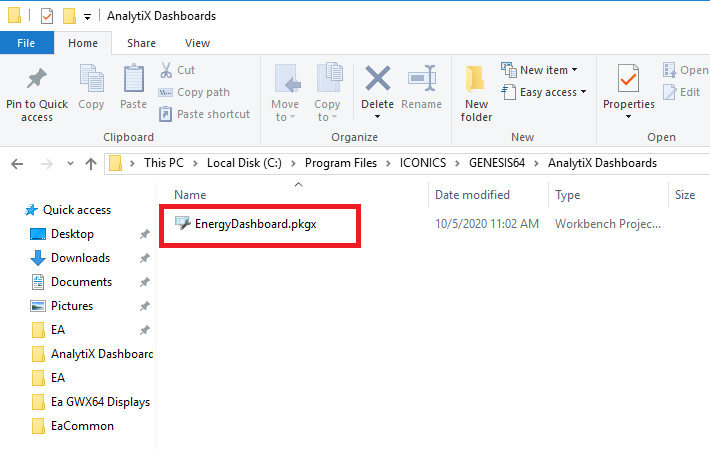Rename the selected item
710x449 pixels.
click(x=422, y=87)
